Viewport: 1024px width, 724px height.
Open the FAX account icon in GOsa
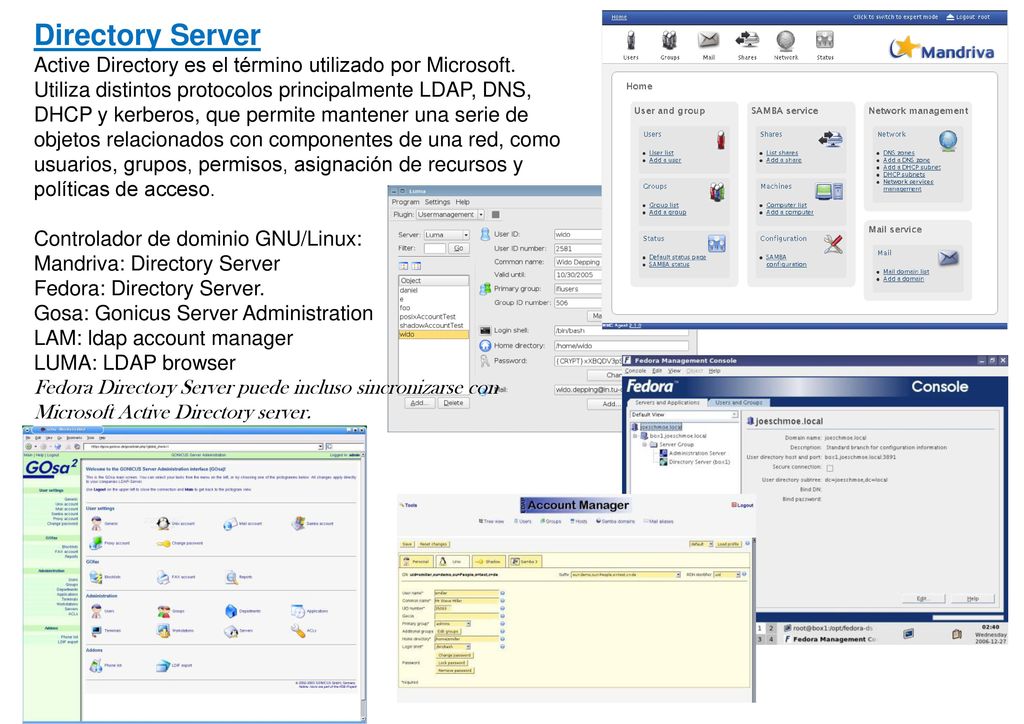pyautogui.click(x=163, y=577)
